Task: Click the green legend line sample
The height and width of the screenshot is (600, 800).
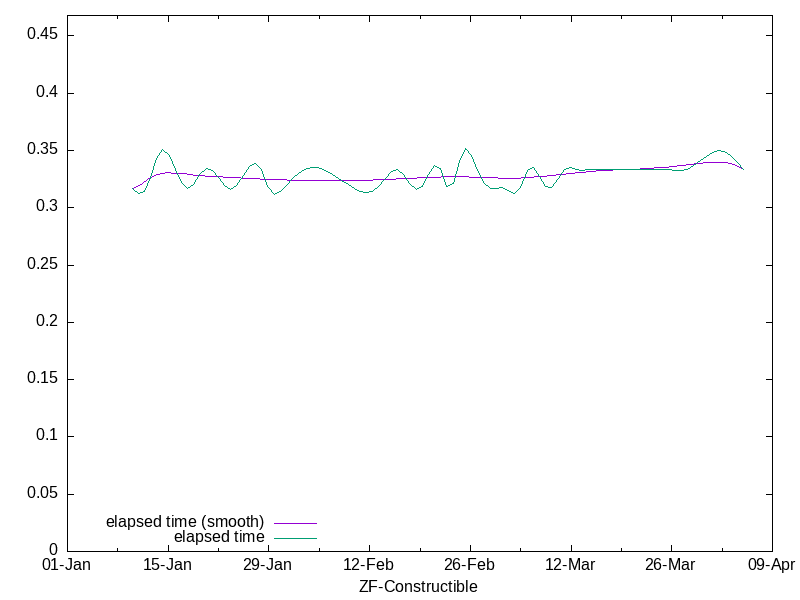Action: tap(295, 538)
